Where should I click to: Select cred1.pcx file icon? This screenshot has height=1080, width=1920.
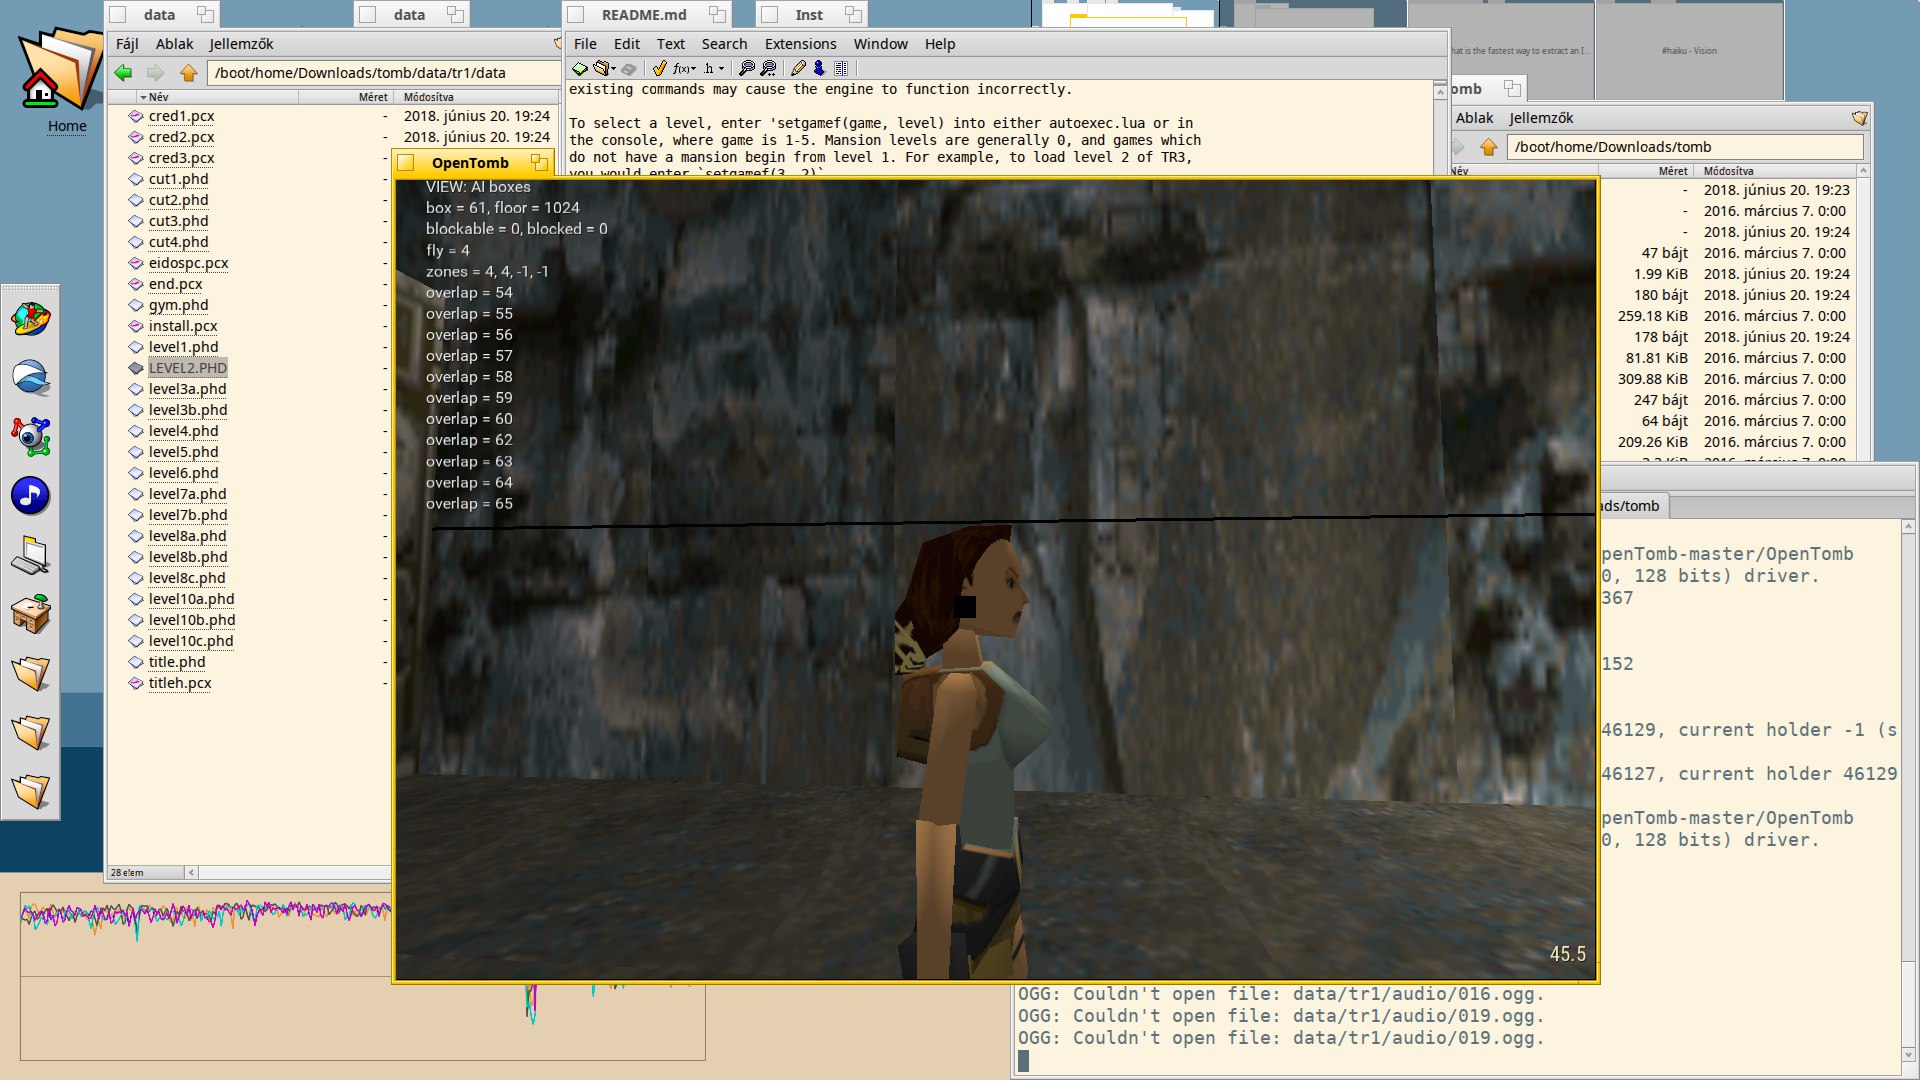[136, 116]
